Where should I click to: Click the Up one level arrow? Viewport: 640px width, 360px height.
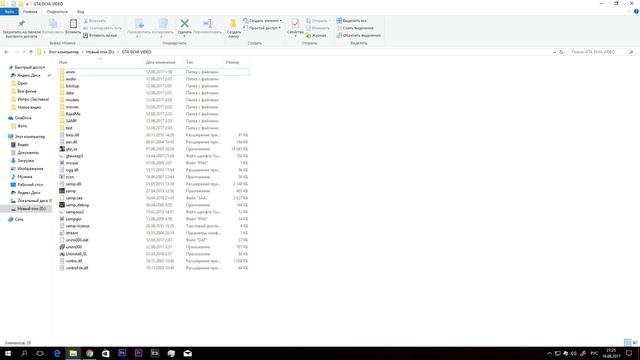click(x=31, y=52)
